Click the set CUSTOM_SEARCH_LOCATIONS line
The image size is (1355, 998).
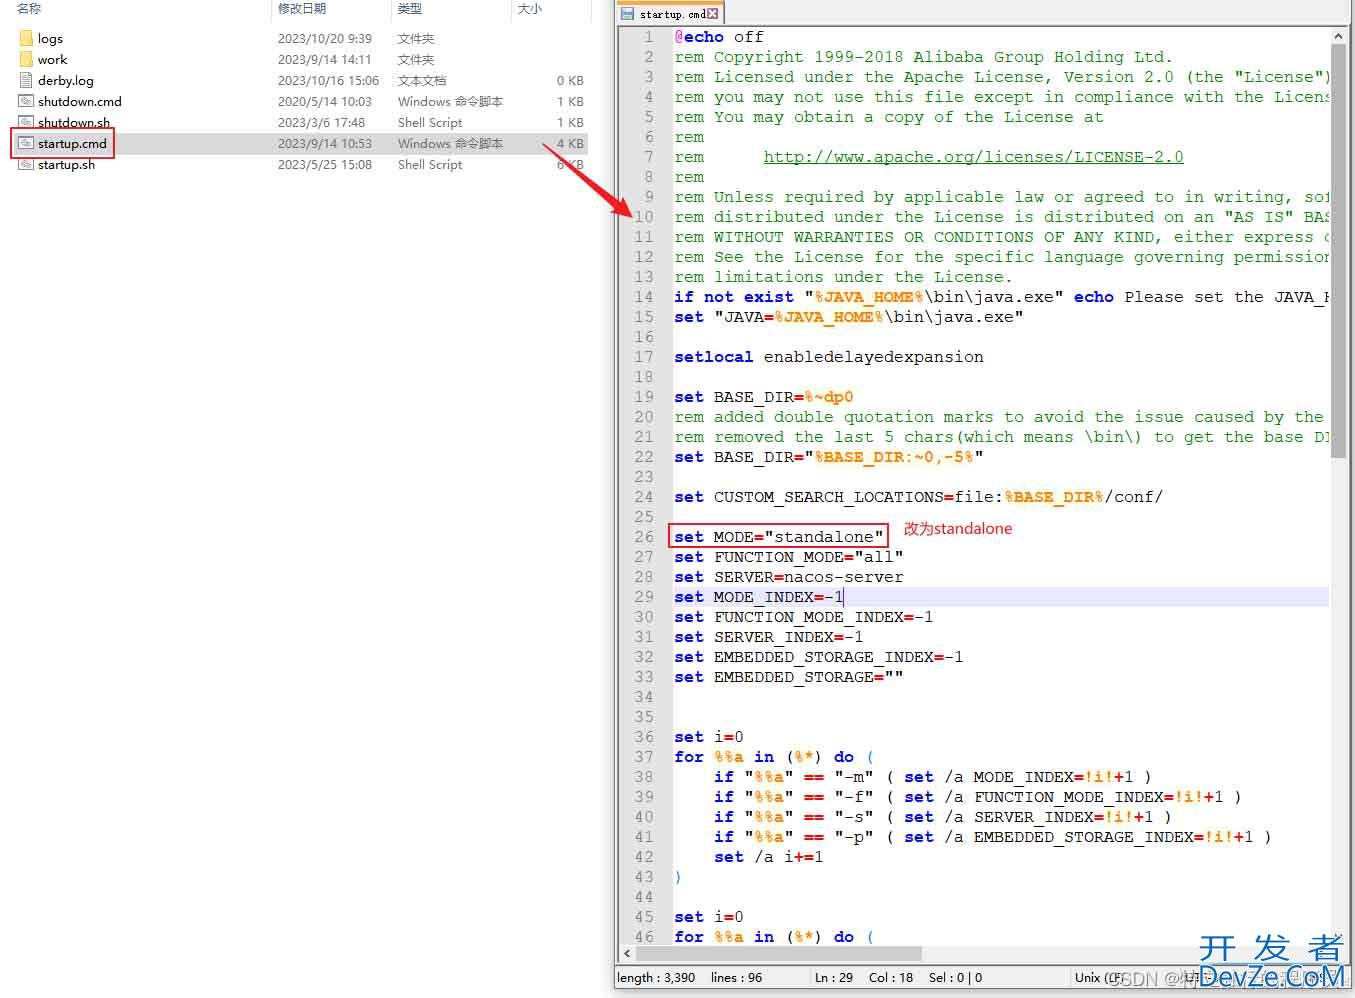(x=918, y=497)
